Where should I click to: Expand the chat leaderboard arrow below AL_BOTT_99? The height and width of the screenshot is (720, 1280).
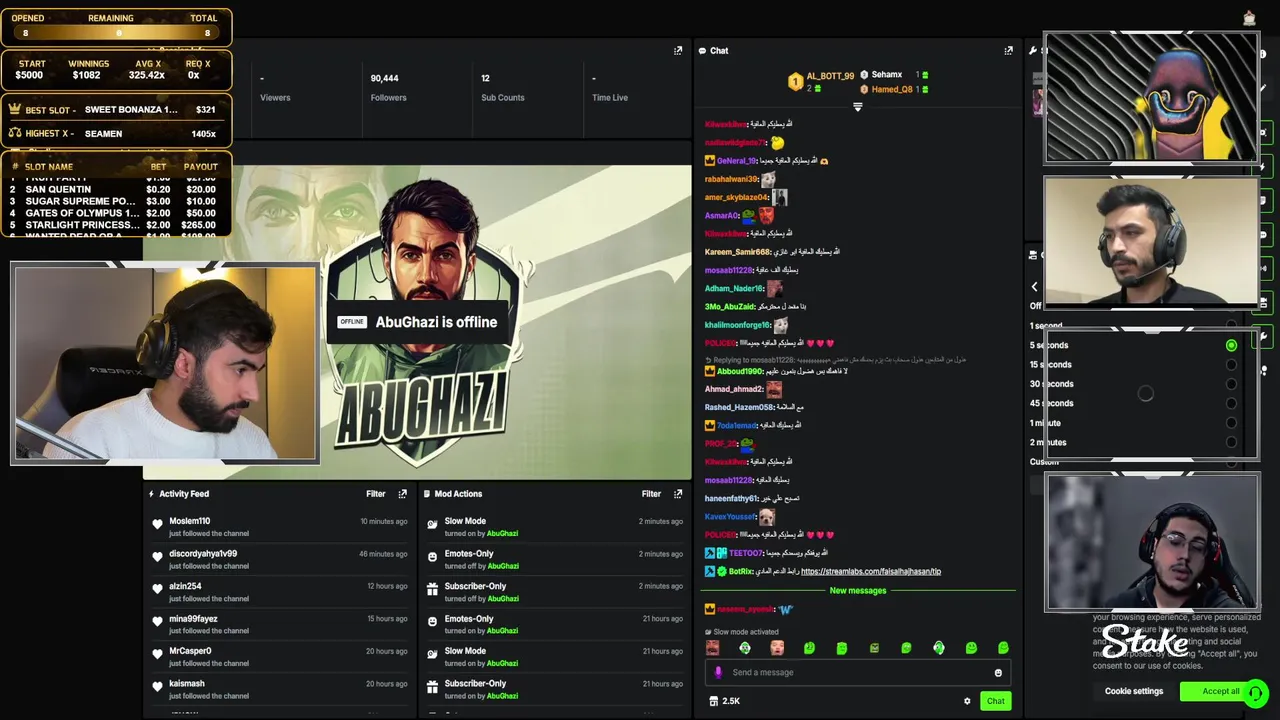click(x=857, y=107)
